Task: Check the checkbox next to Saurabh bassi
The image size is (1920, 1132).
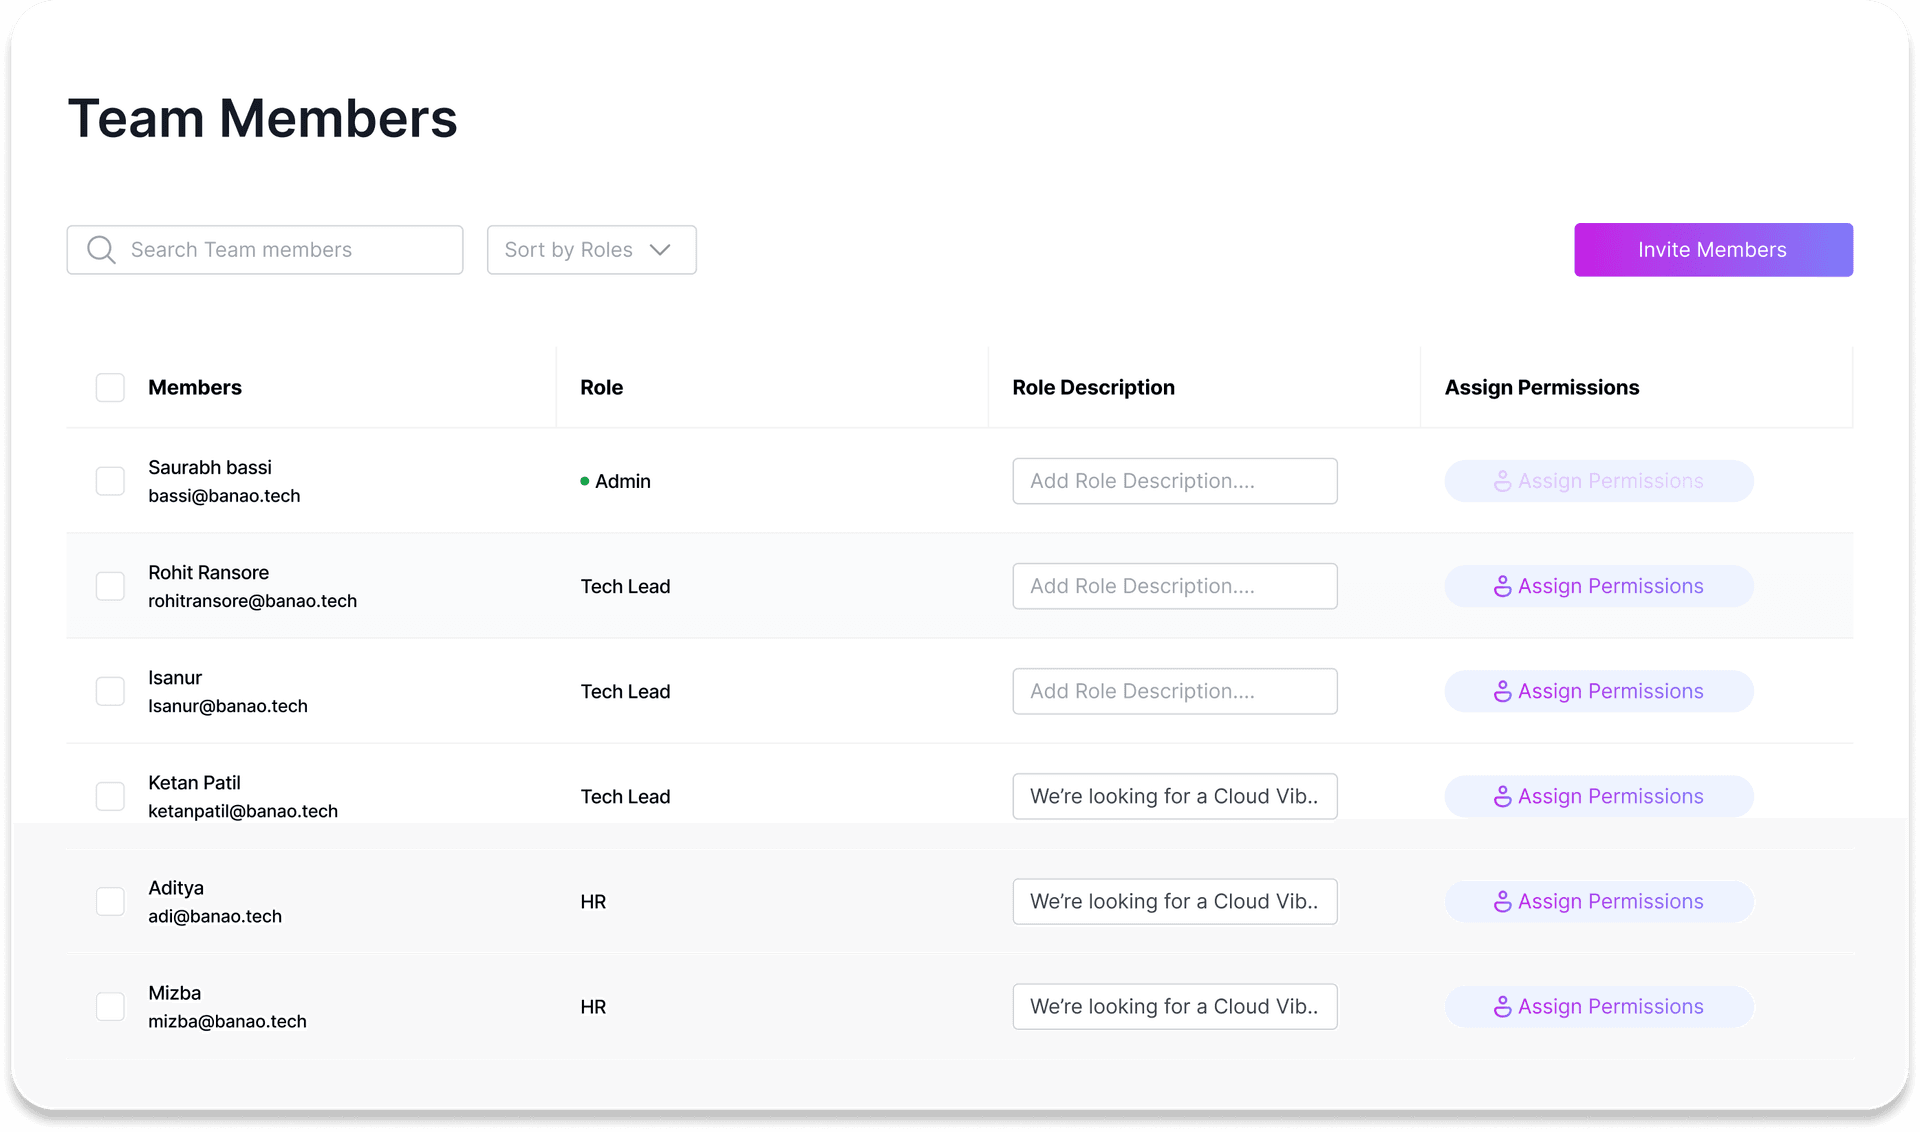Action: 110,481
